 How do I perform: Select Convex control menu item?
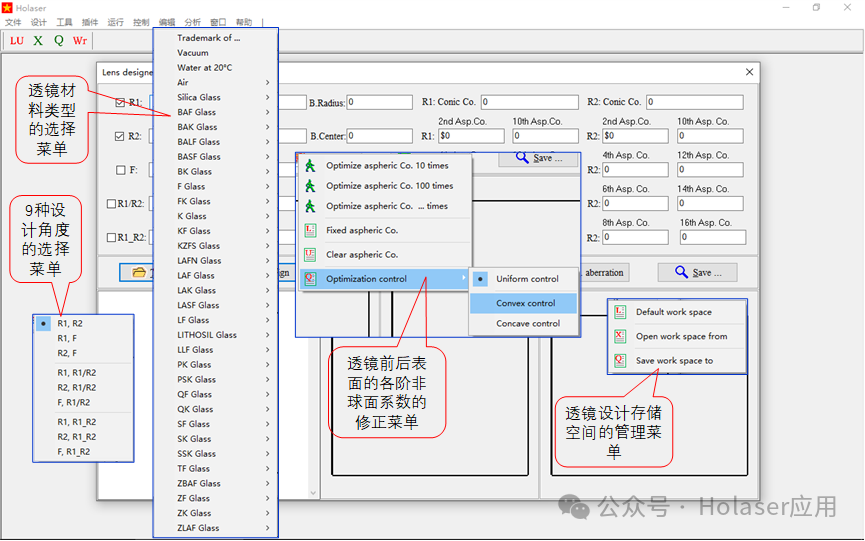tap(523, 303)
